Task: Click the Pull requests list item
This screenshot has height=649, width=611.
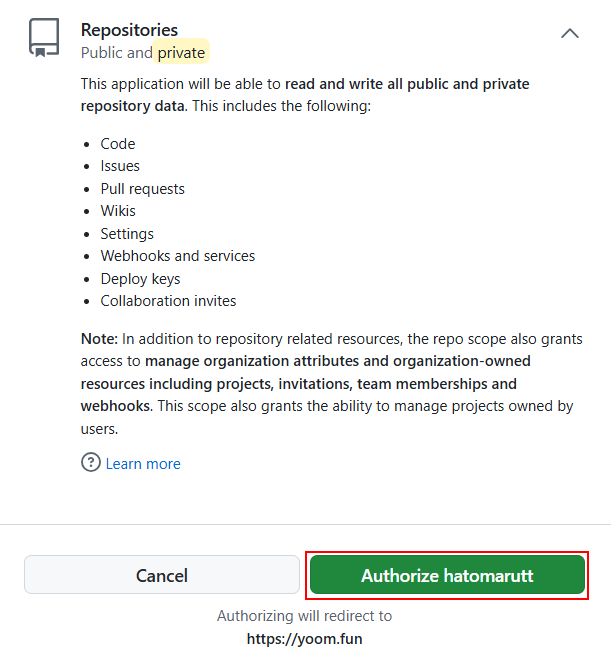Action: [142, 189]
